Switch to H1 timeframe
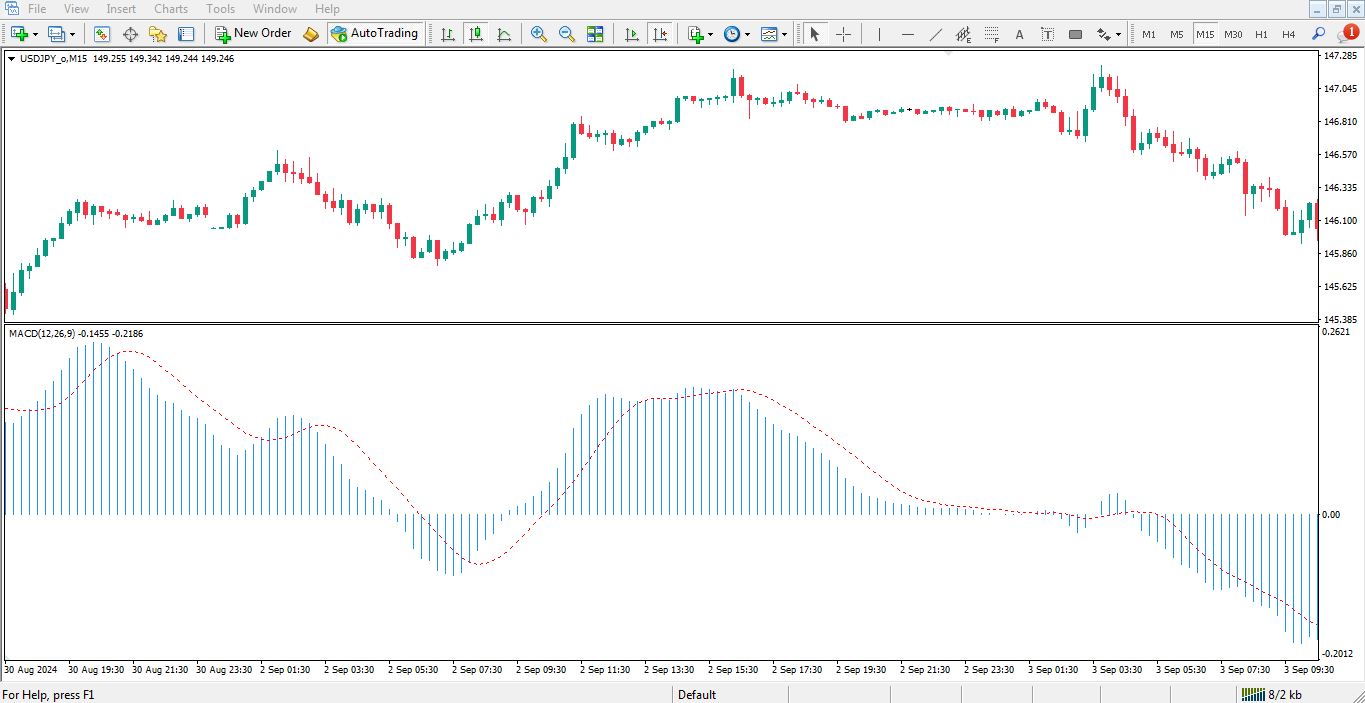 [x=1261, y=34]
